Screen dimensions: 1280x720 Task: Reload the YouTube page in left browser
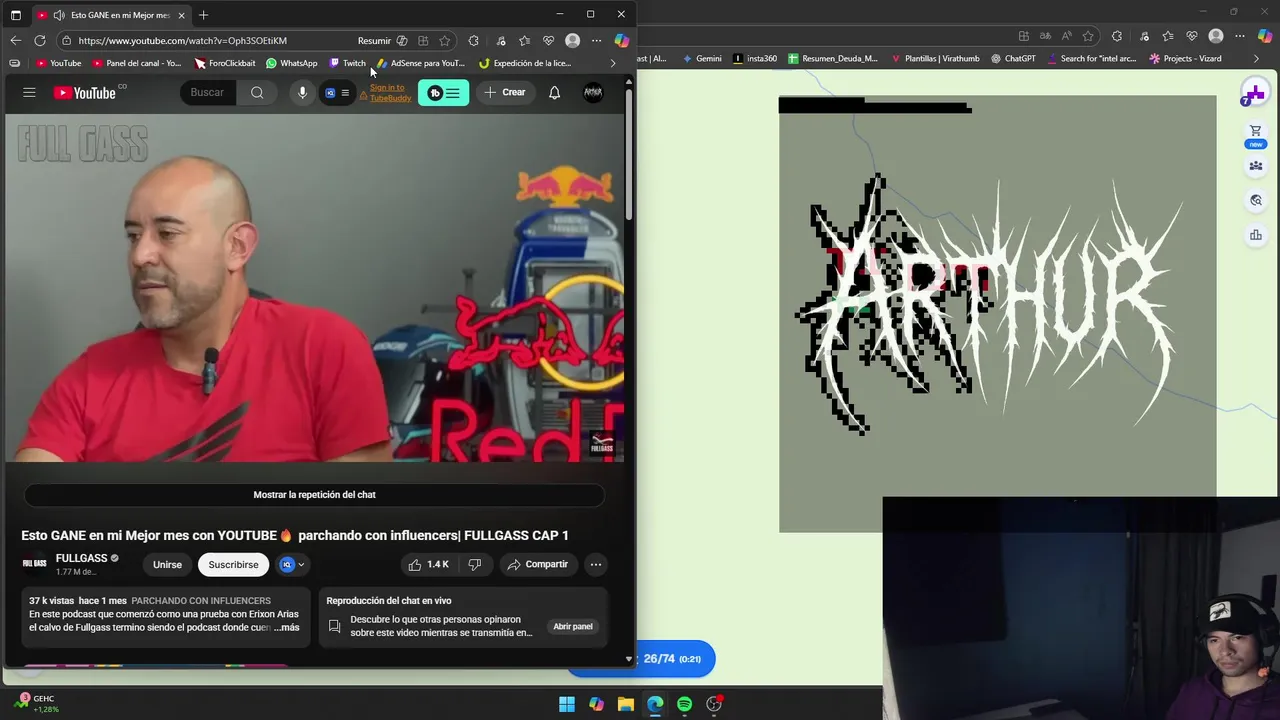pos(39,40)
